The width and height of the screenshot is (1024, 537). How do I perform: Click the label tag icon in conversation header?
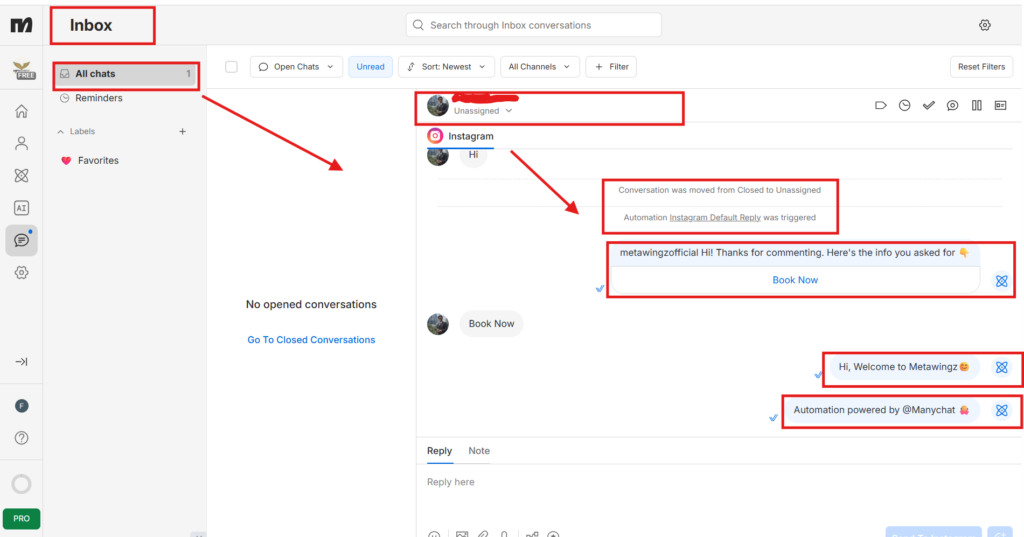pyautogui.click(x=880, y=105)
